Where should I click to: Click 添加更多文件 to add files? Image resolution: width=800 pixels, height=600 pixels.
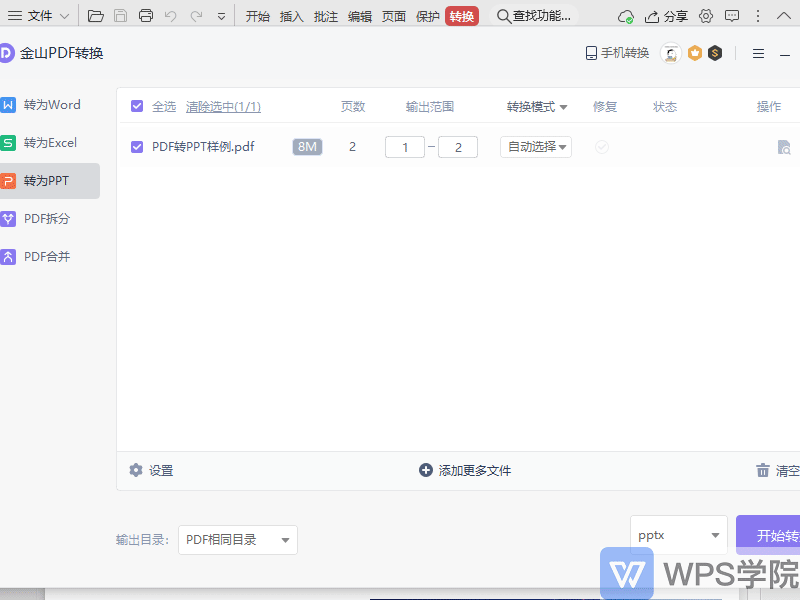pyautogui.click(x=465, y=470)
